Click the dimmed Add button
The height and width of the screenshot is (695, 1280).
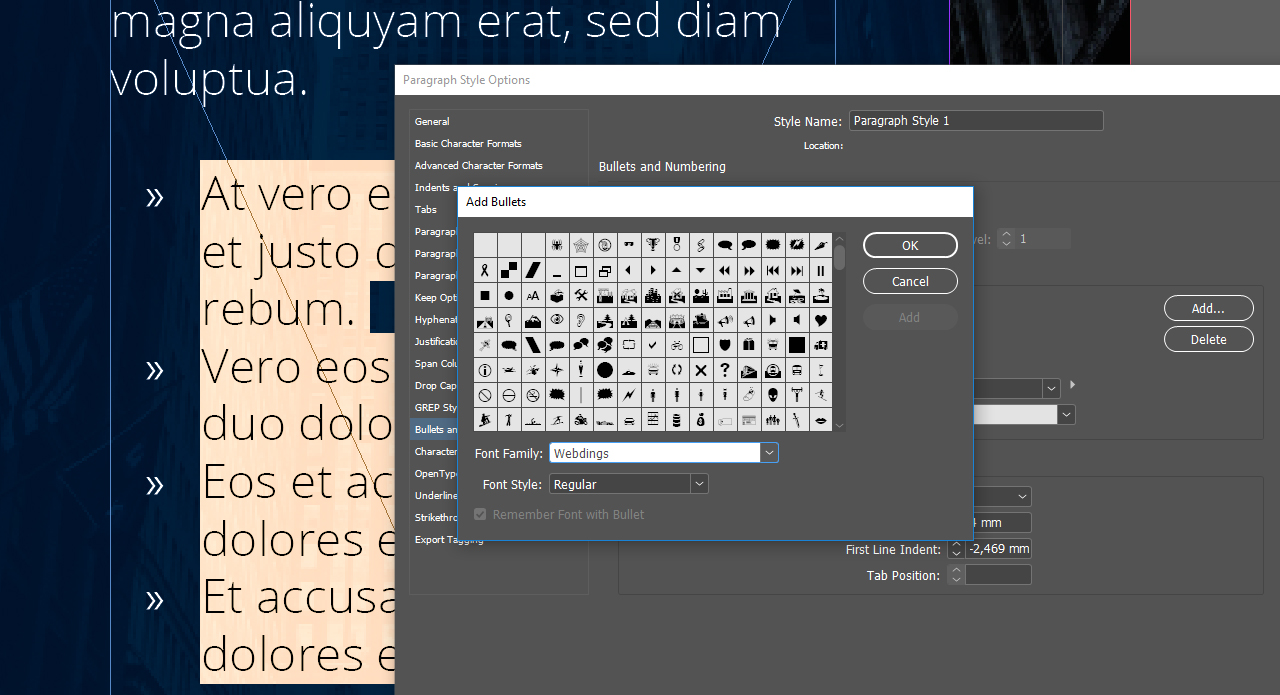(910, 317)
